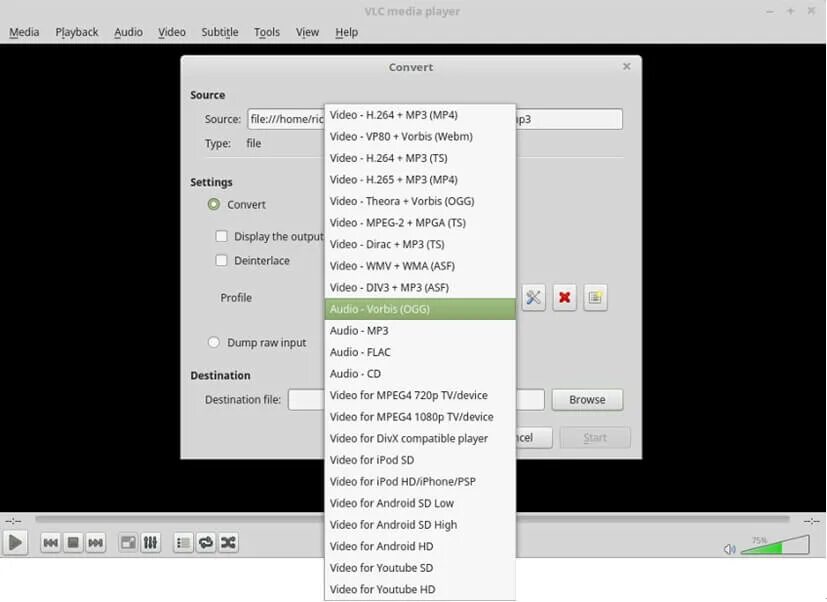Pick Video for iPod SD
This screenshot has width=827, height=602.
tap(420, 460)
